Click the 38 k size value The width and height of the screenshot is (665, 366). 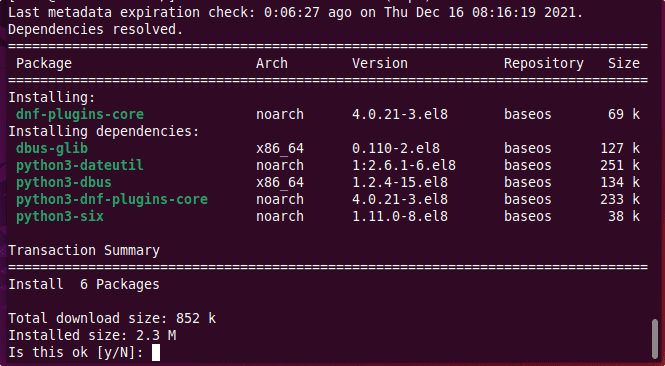point(623,216)
